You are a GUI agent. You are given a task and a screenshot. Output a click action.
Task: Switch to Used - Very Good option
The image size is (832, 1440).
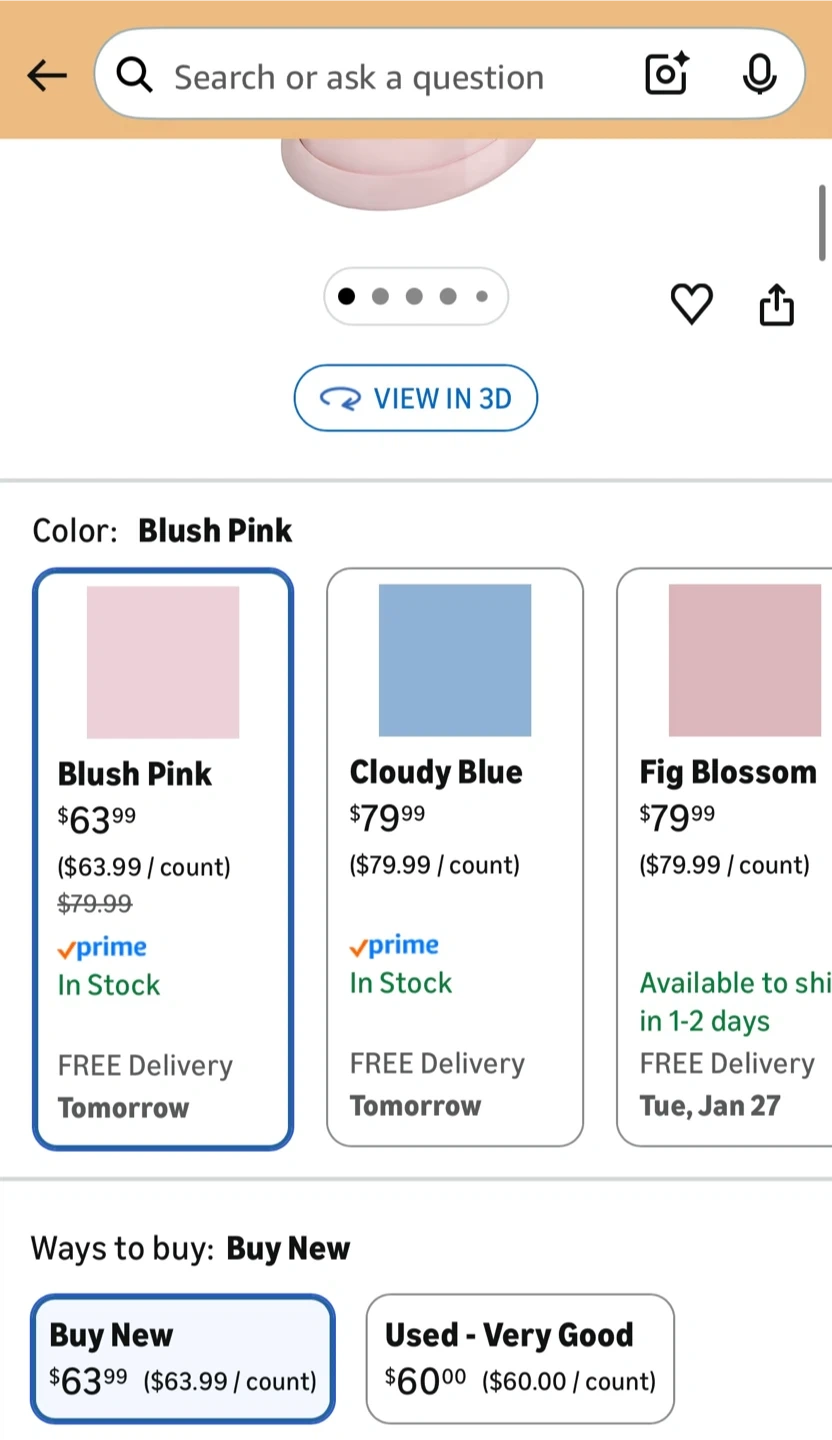[x=520, y=1358]
